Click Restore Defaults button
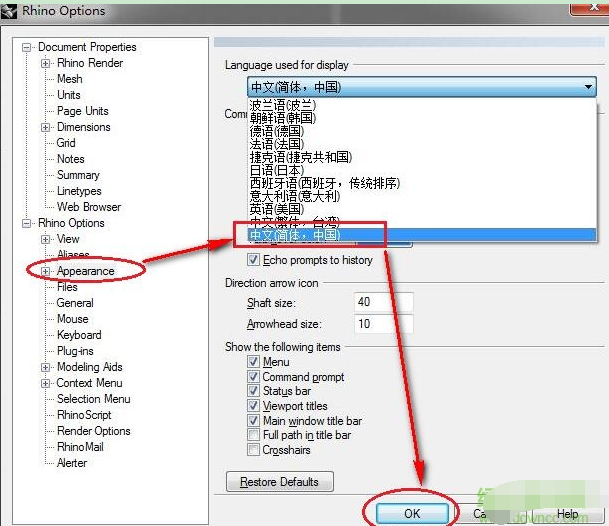The height and width of the screenshot is (526, 609). [280, 482]
